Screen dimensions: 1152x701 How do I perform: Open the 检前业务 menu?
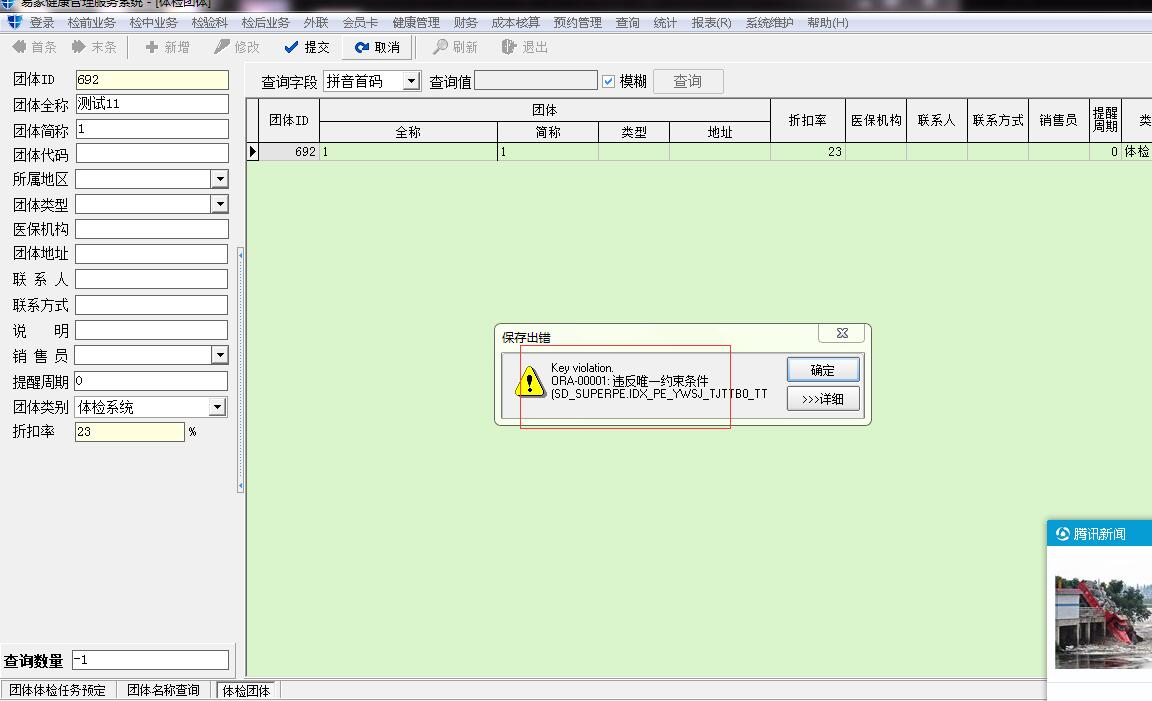91,23
